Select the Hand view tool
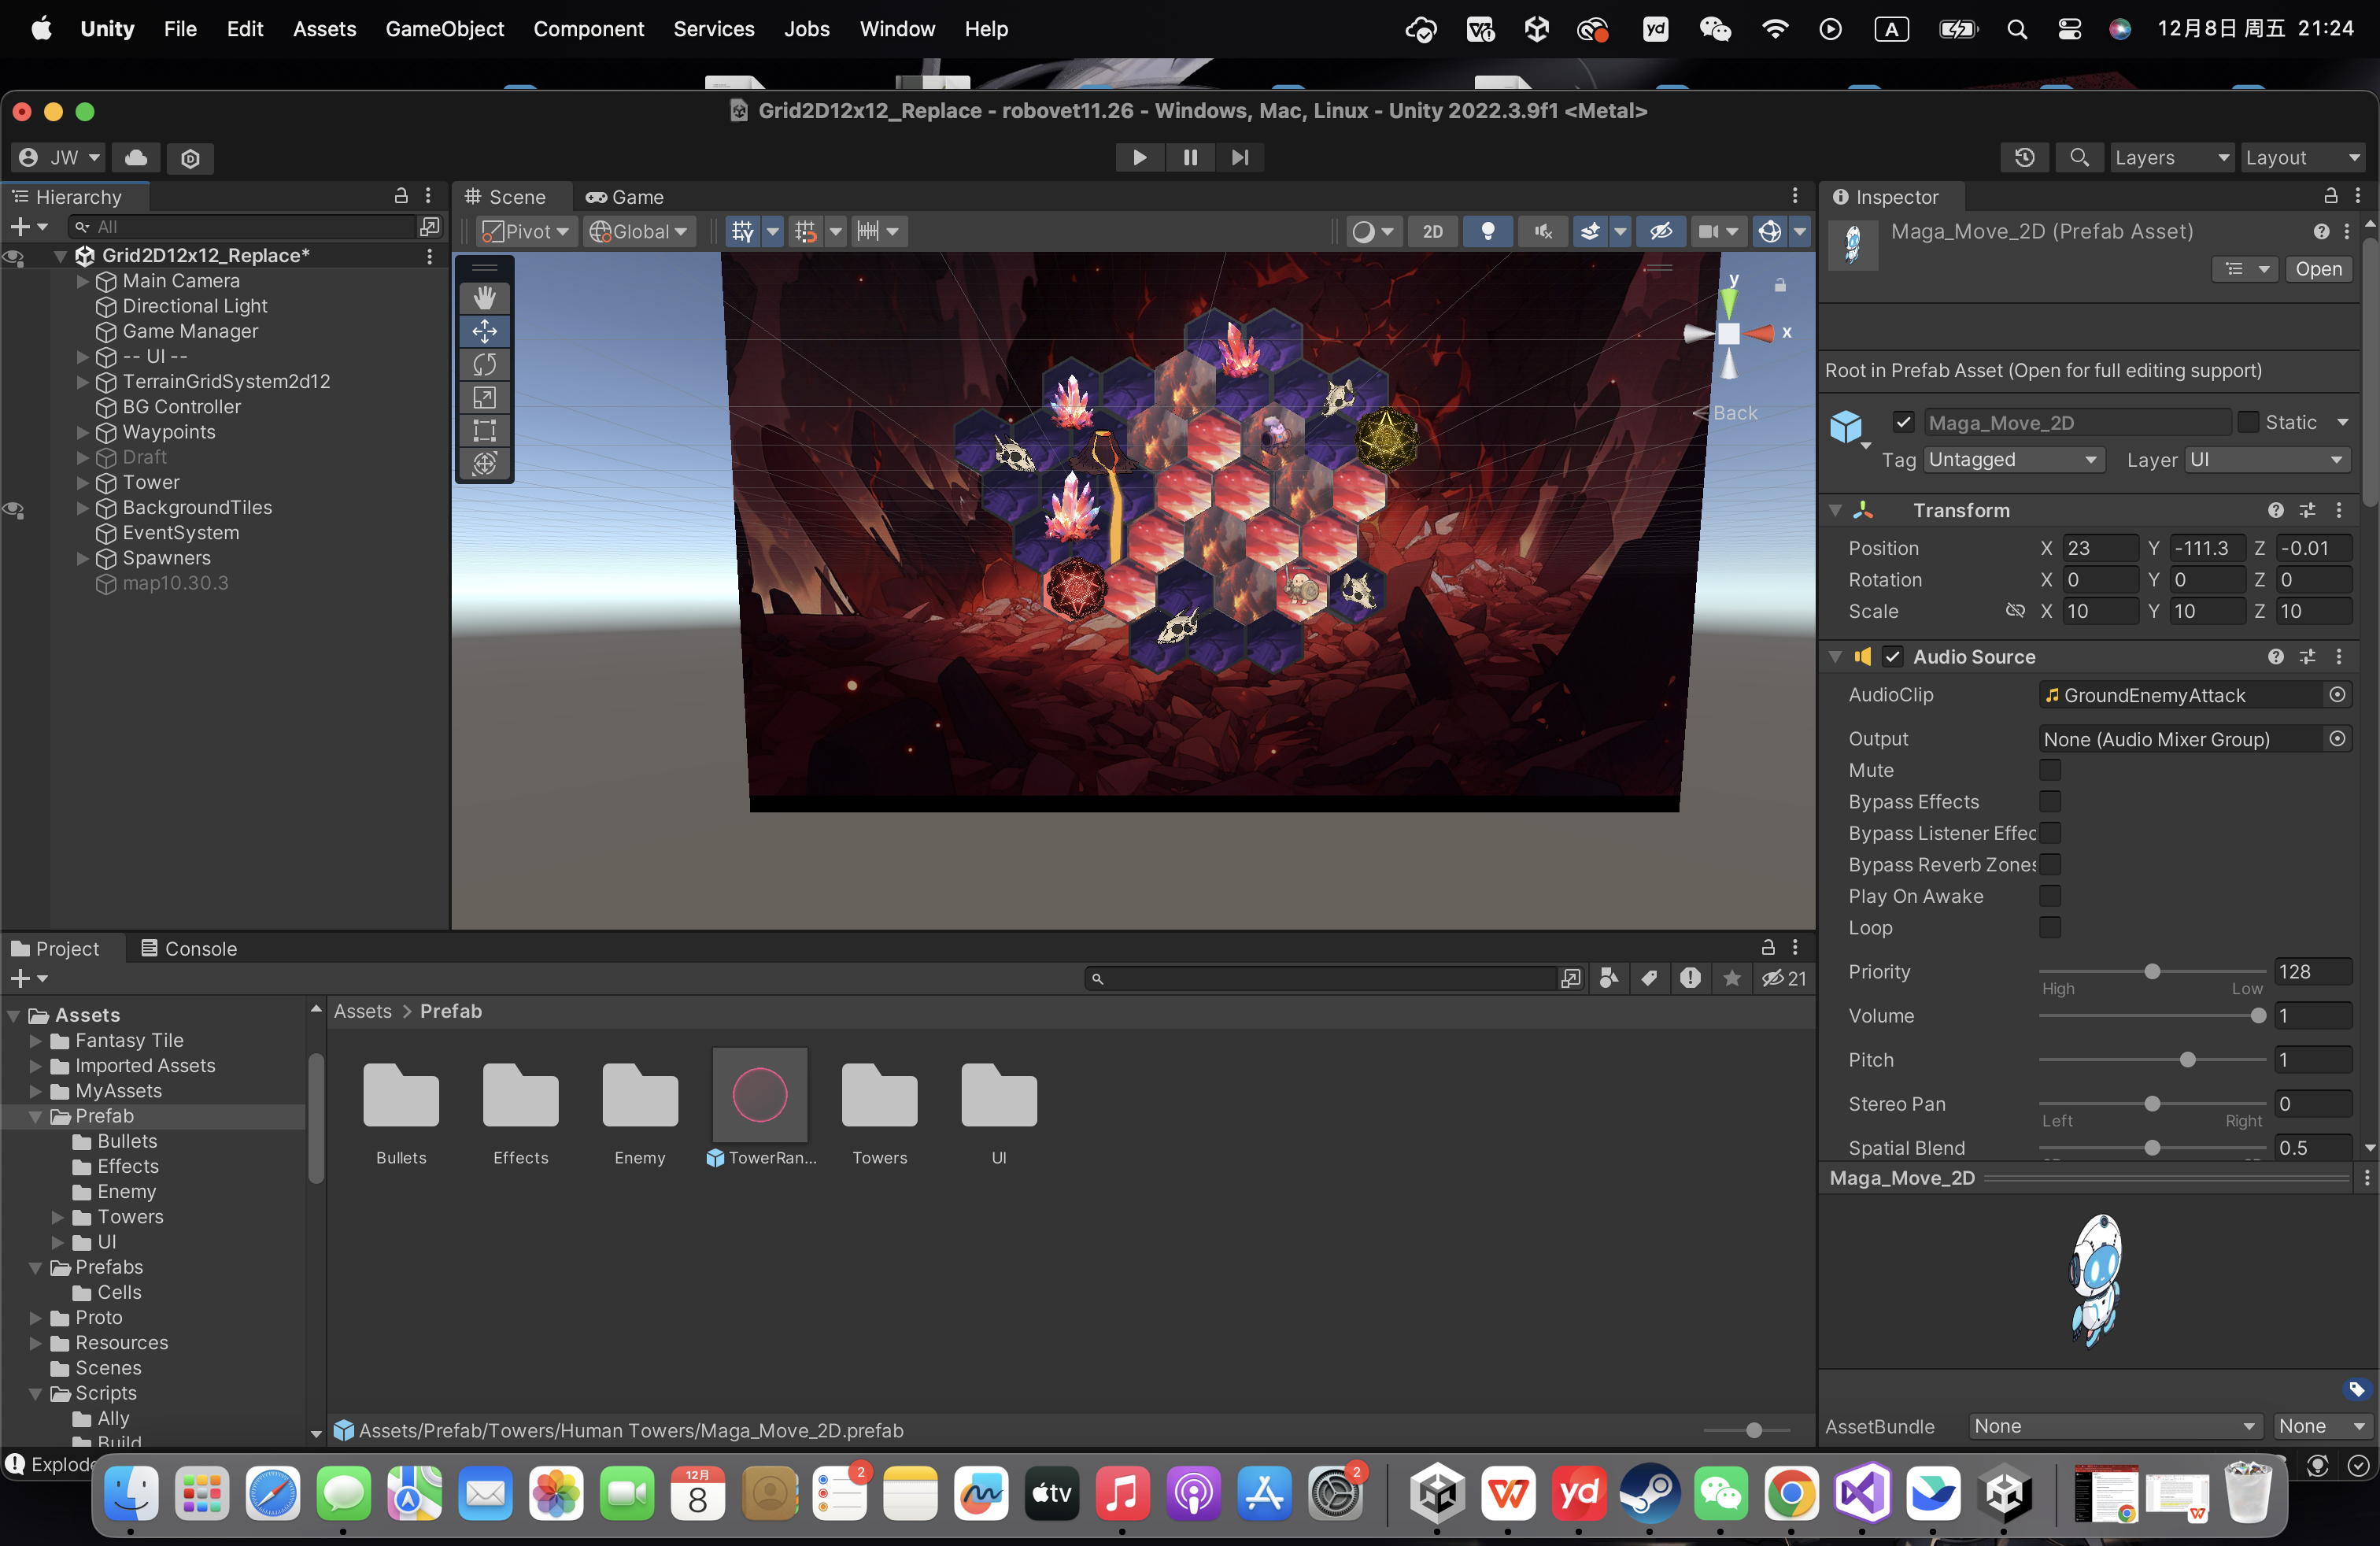Screen dimensions: 2380x1546 484,297
